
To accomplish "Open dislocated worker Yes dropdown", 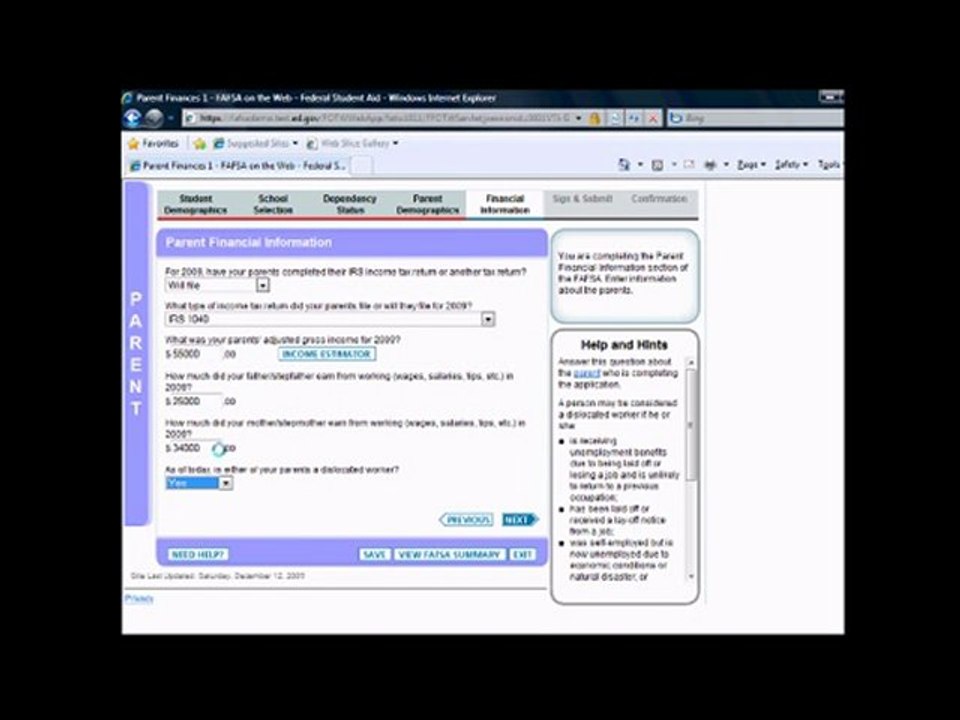I will (199, 483).
